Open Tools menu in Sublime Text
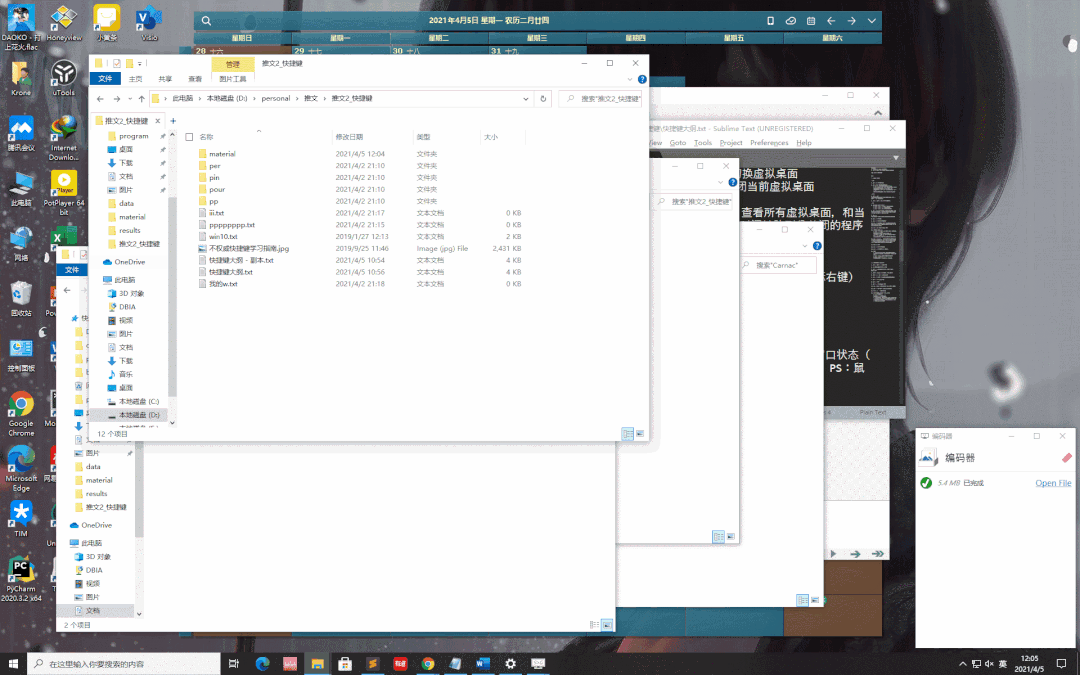1080x675 pixels. [703, 143]
